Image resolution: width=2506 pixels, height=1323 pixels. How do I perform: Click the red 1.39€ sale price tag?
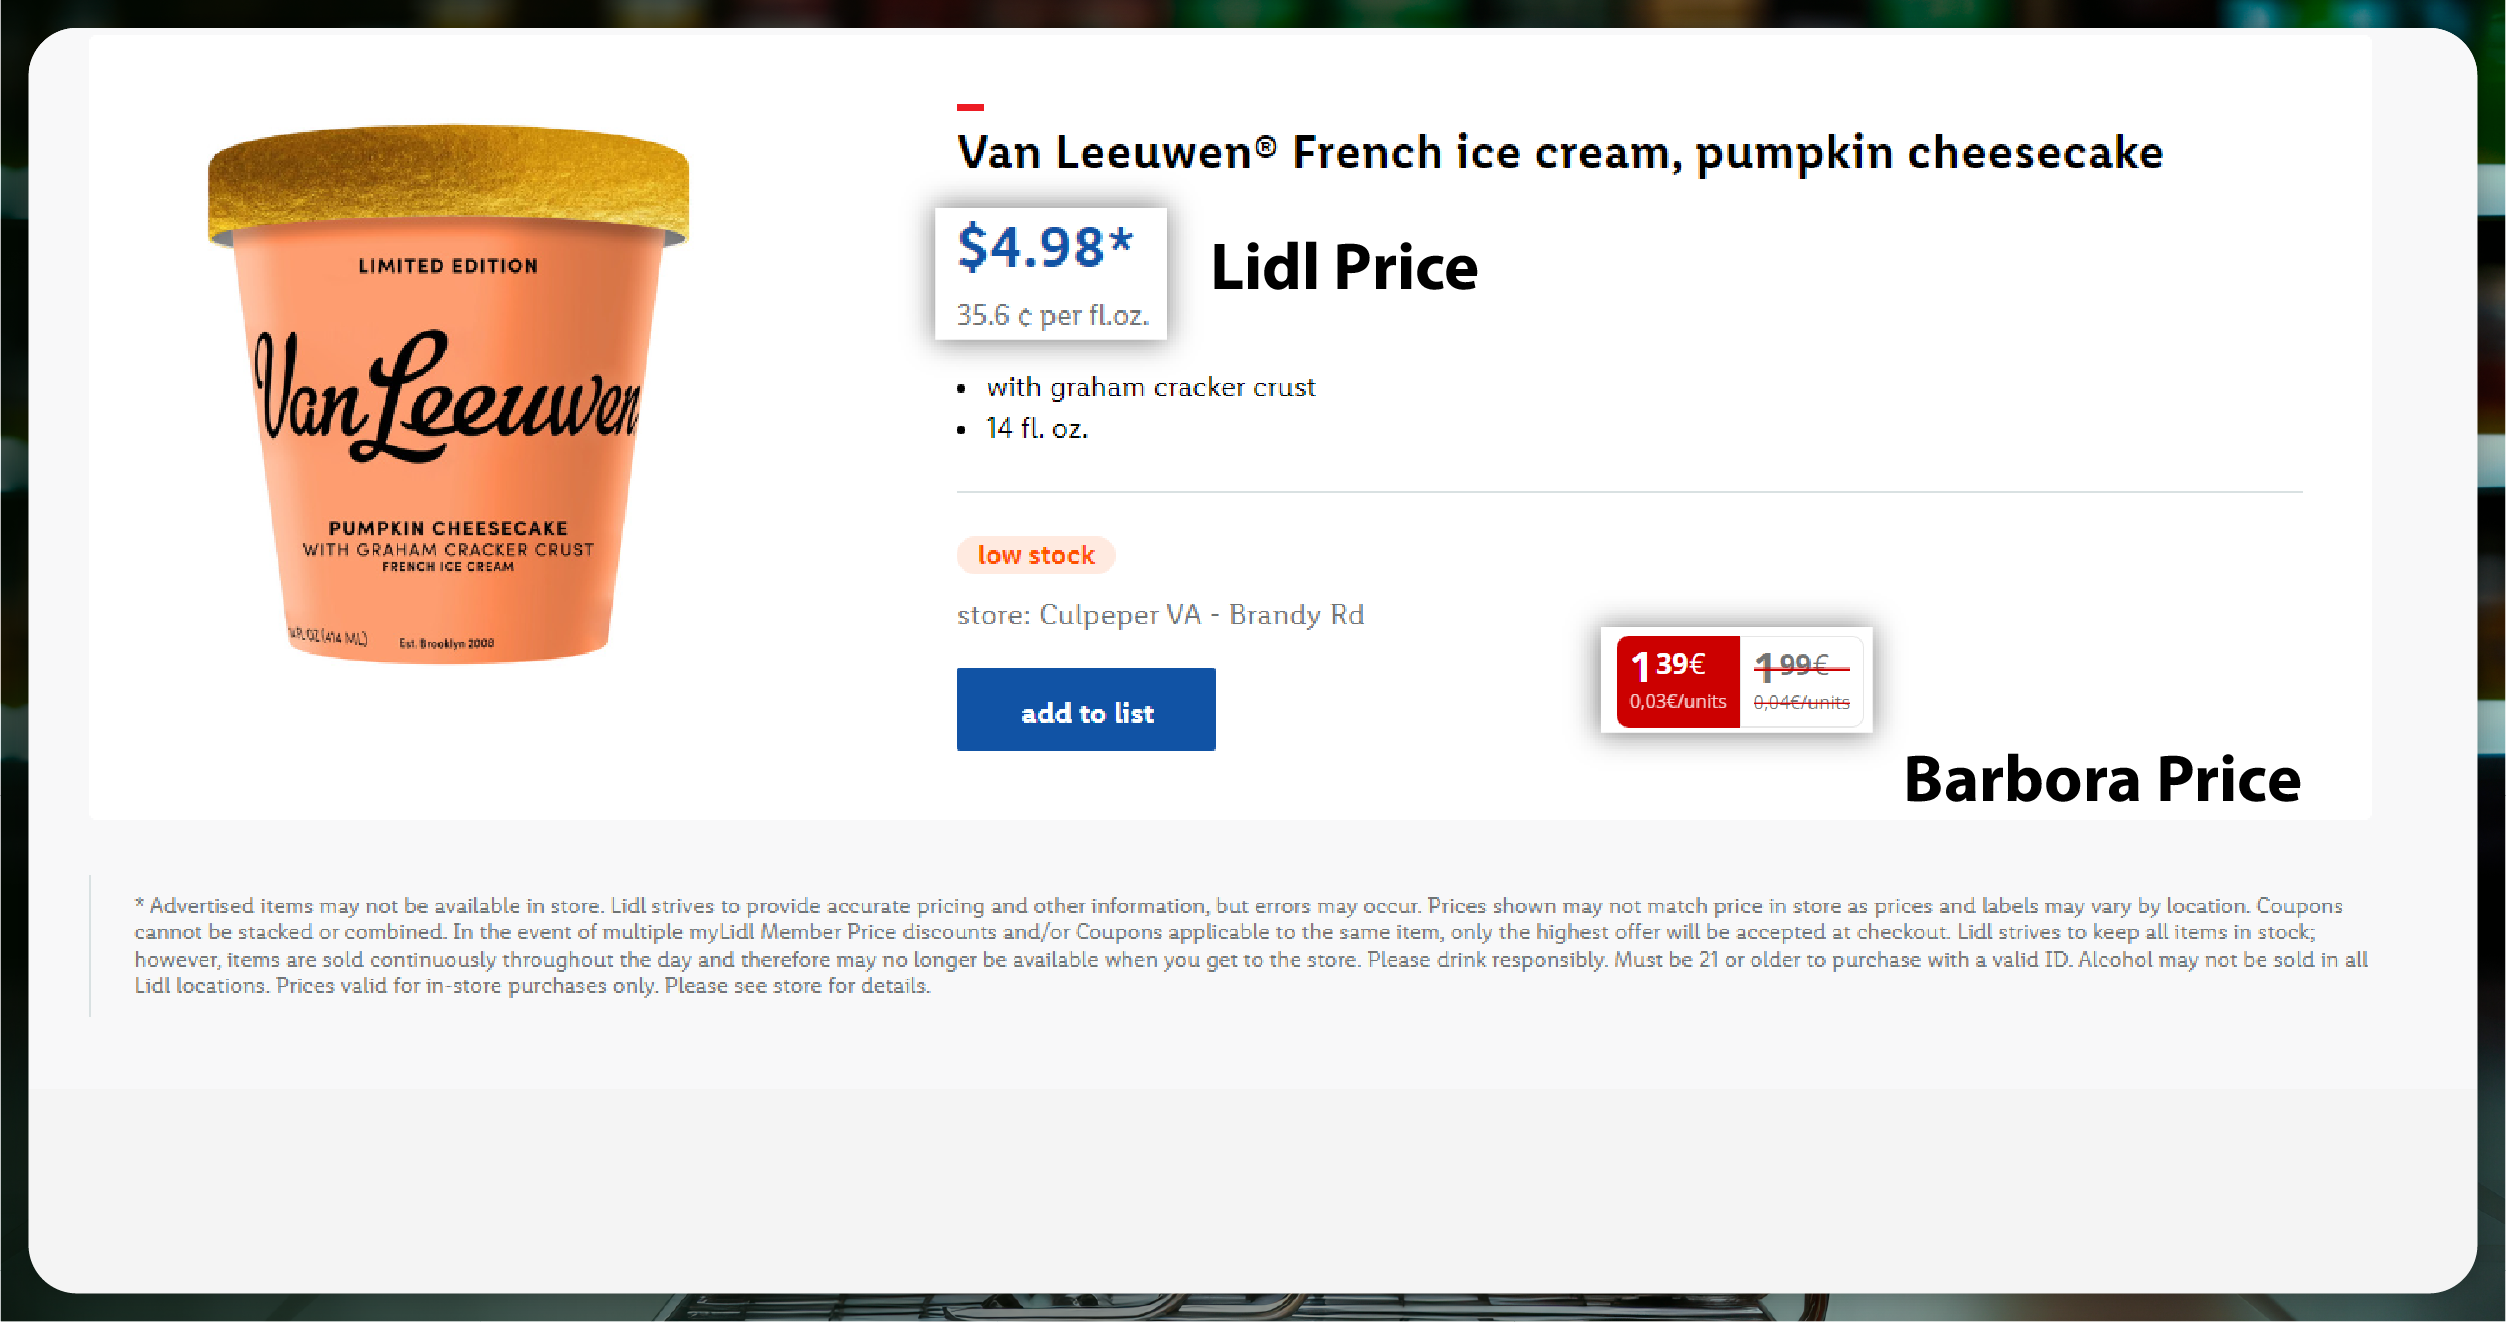pyautogui.click(x=1668, y=665)
